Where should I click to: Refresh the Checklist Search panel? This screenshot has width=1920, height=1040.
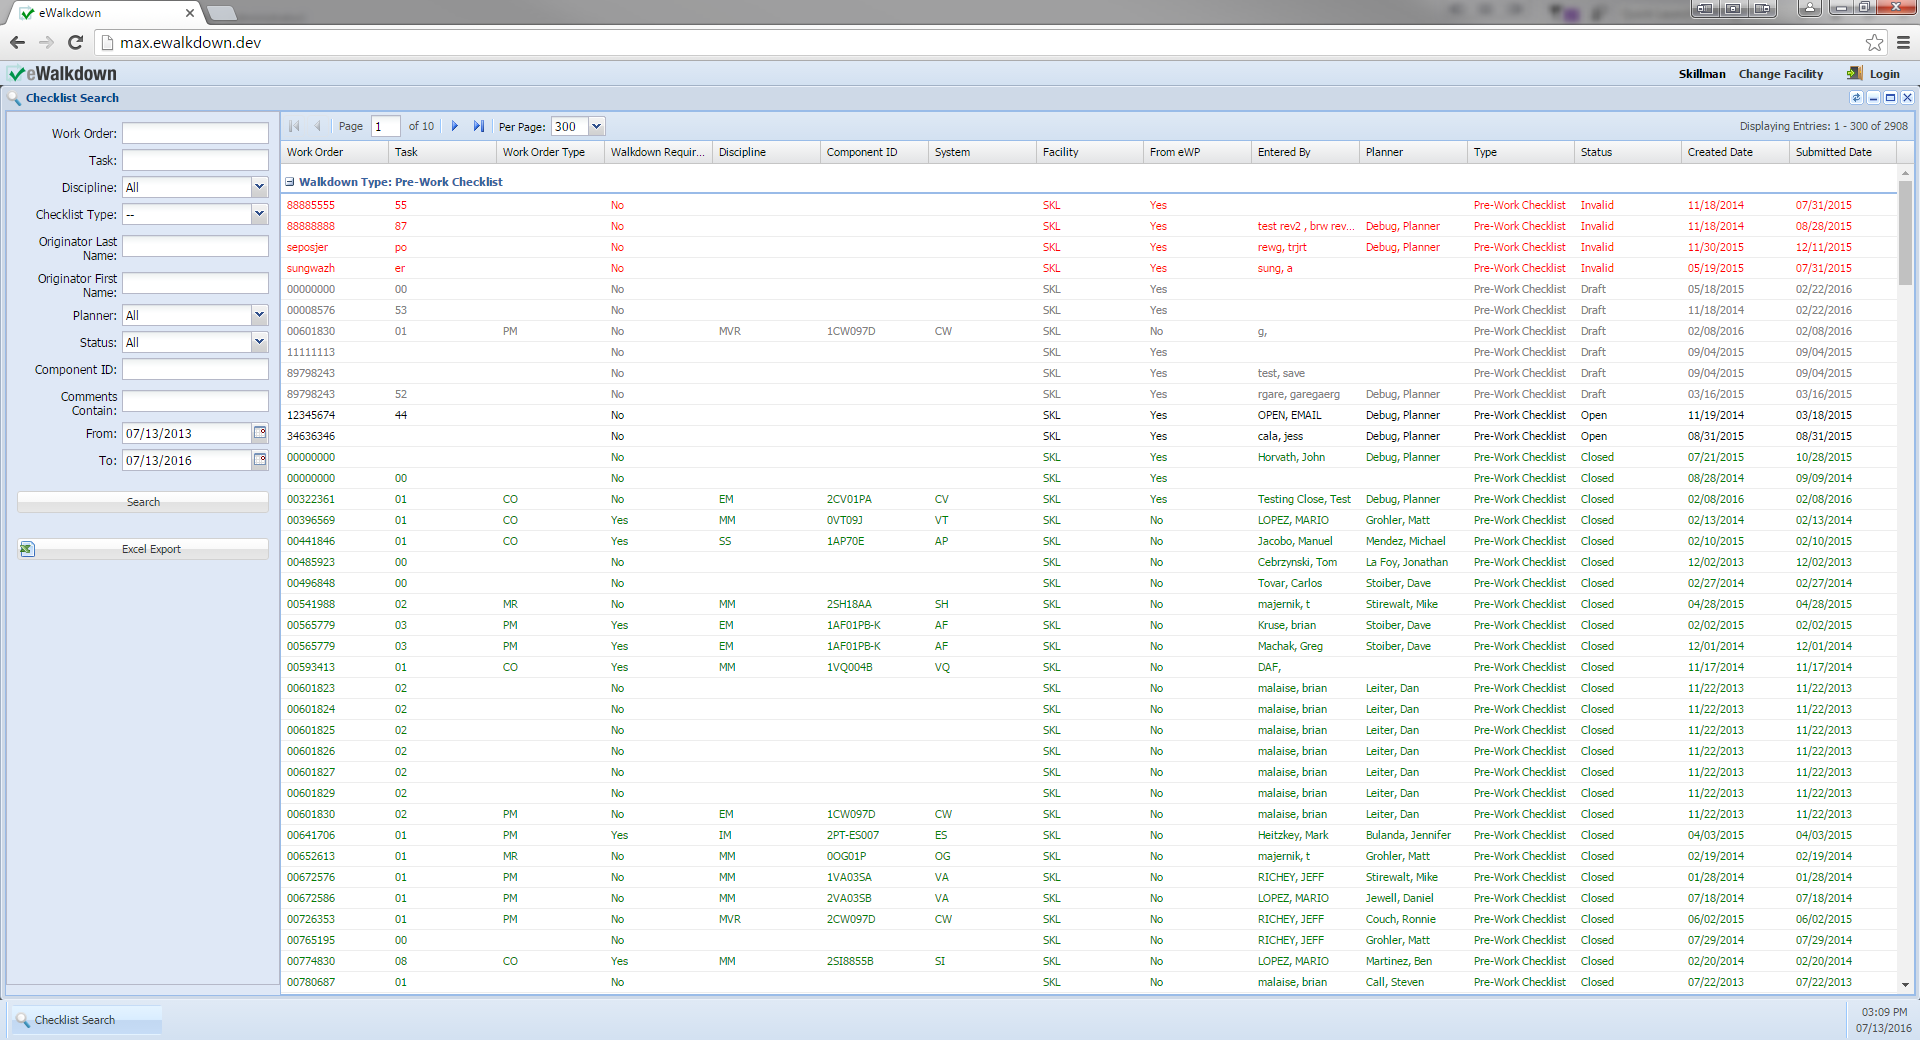[x=1856, y=98]
